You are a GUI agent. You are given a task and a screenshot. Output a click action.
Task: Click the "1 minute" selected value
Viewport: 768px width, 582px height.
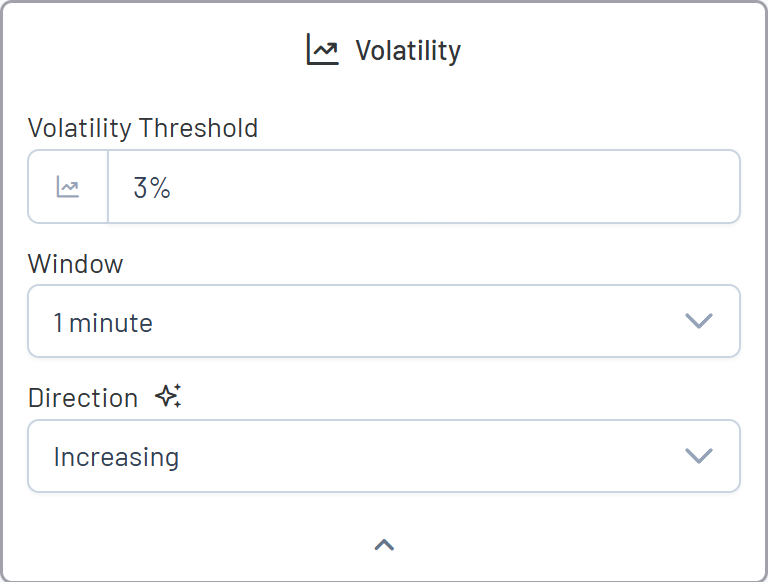pos(103,322)
